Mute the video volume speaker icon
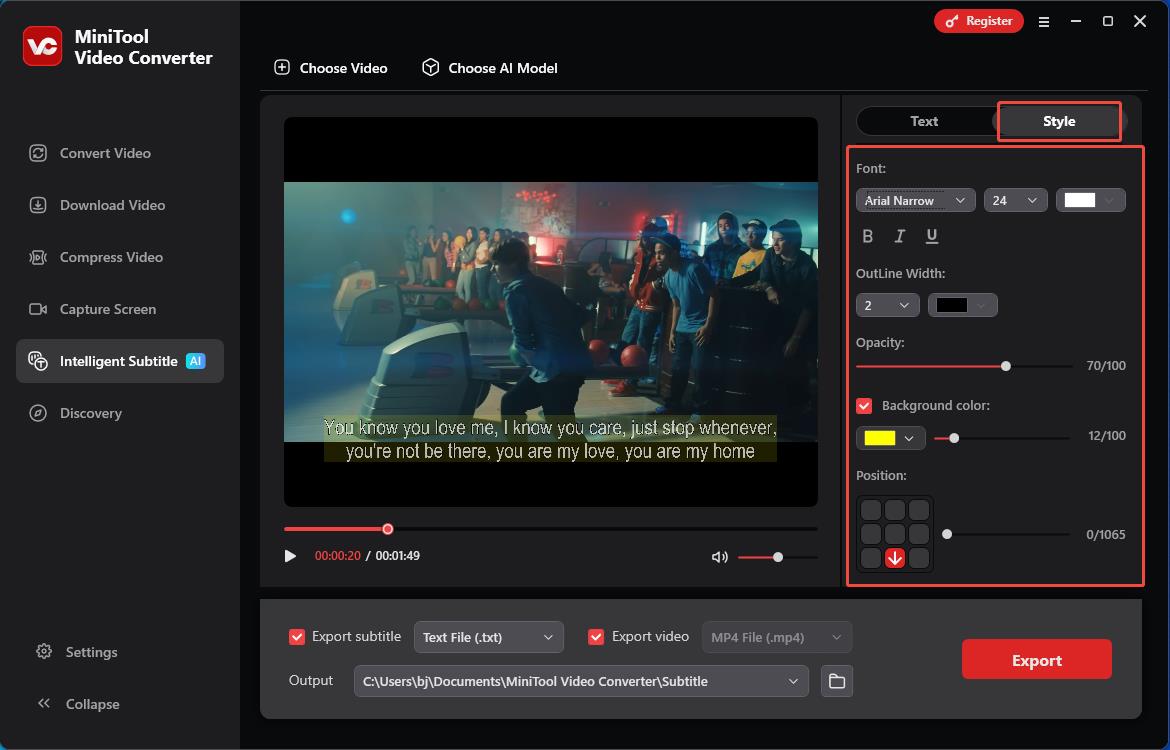 (719, 557)
